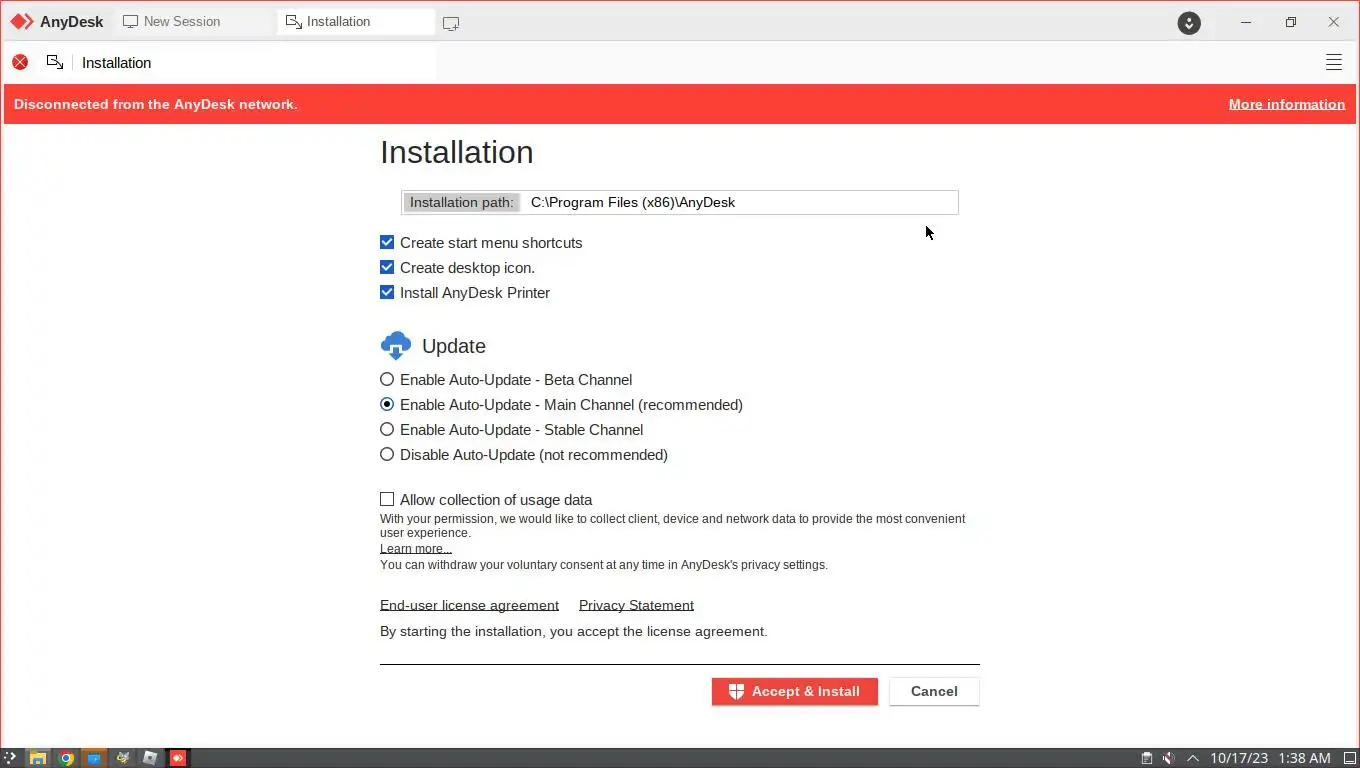
Task: Click the 'Disconnected from the AnyDesk network.' message
Action: (155, 104)
